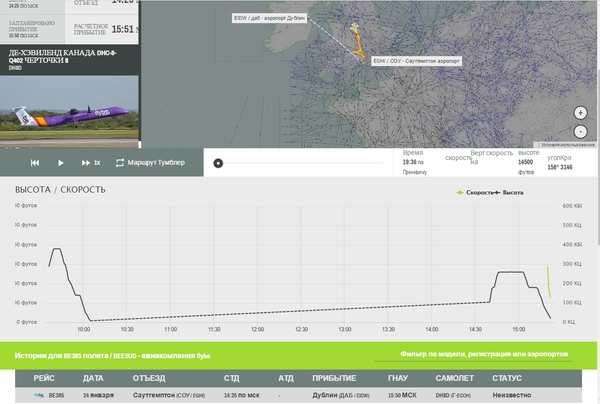Click the rewind playback icon
600x404 pixels.
35,163
